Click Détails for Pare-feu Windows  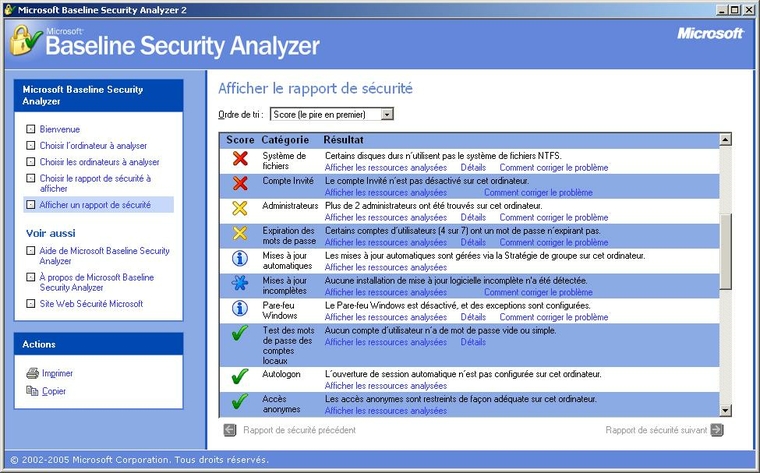pos(473,317)
